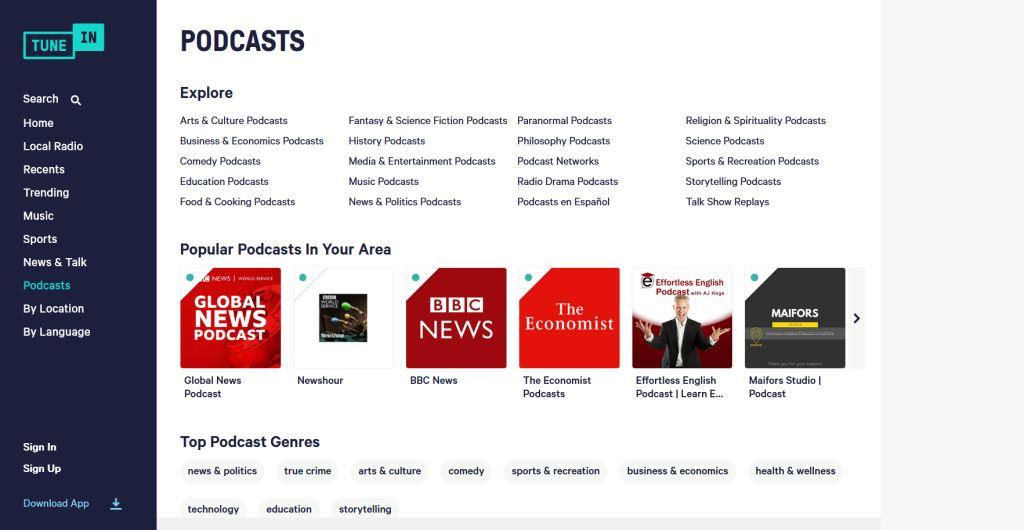The height and width of the screenshot is (530, 1024).
Task: Open Fantasy & Science Fiction Podcasts
Action: [428, 121]
